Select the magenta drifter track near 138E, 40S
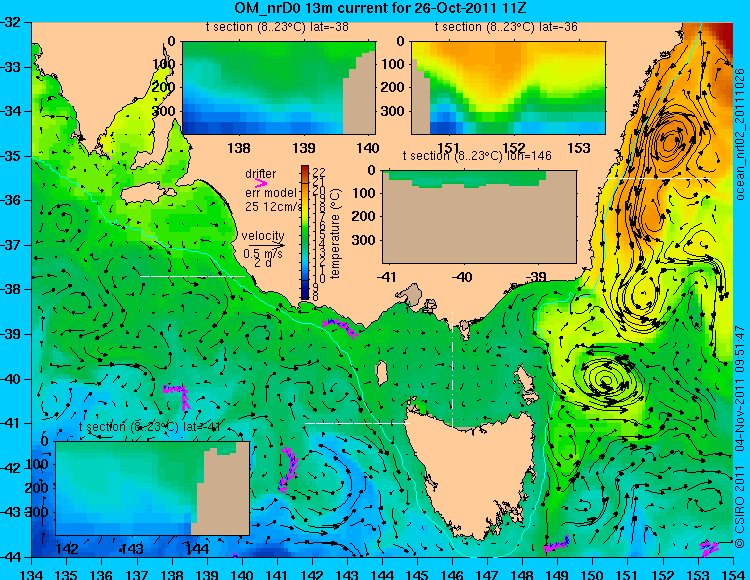Screen dimensions: 750x580 (x=176, y=397)
